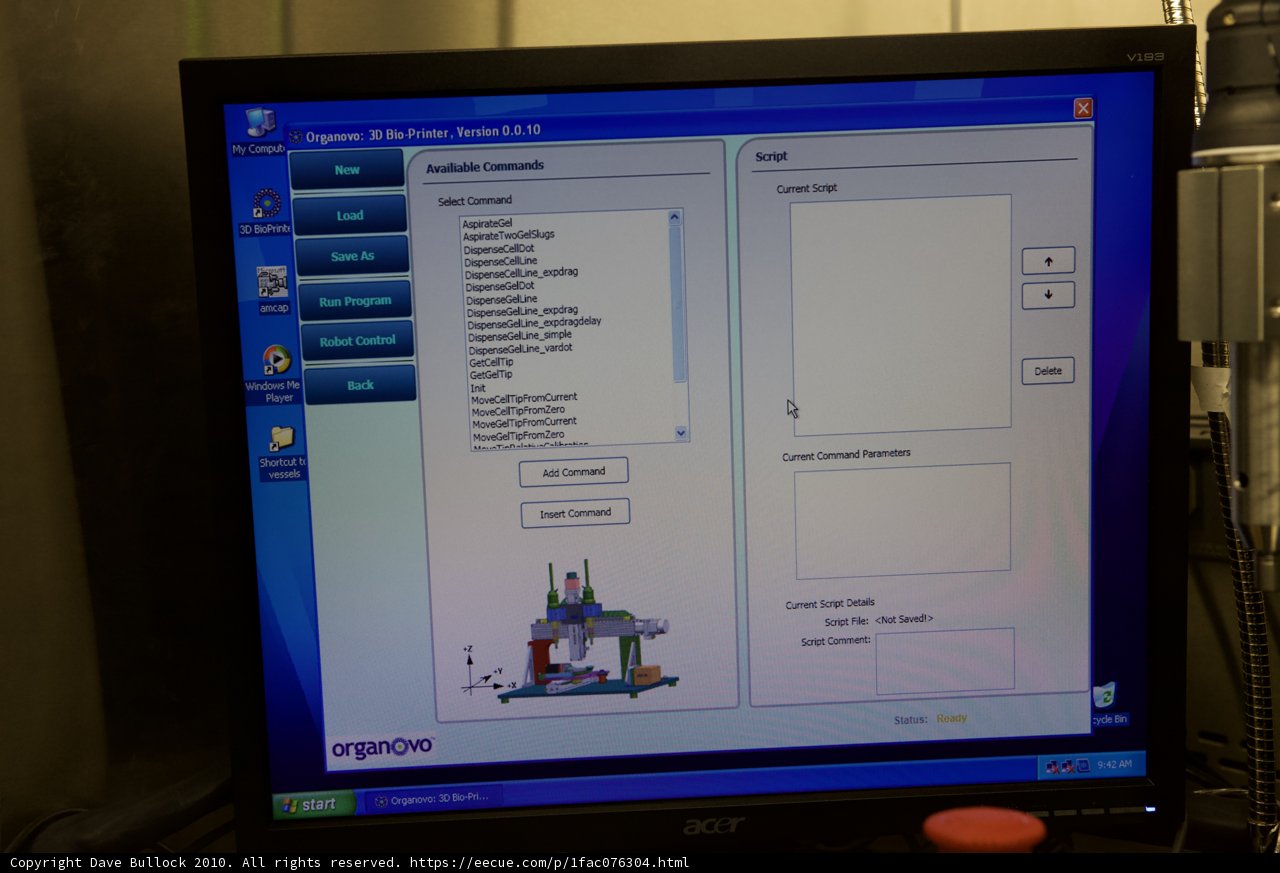This screenshot has height=873, width=1280.
Task: Click the Delete button
Action: [x=1048, y=371]
